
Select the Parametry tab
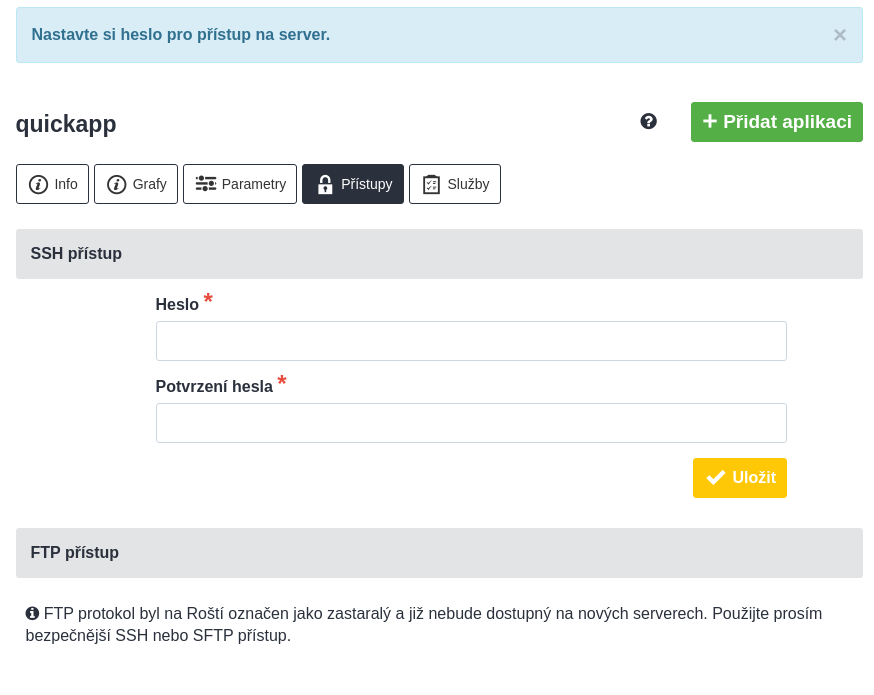[240, 184]
